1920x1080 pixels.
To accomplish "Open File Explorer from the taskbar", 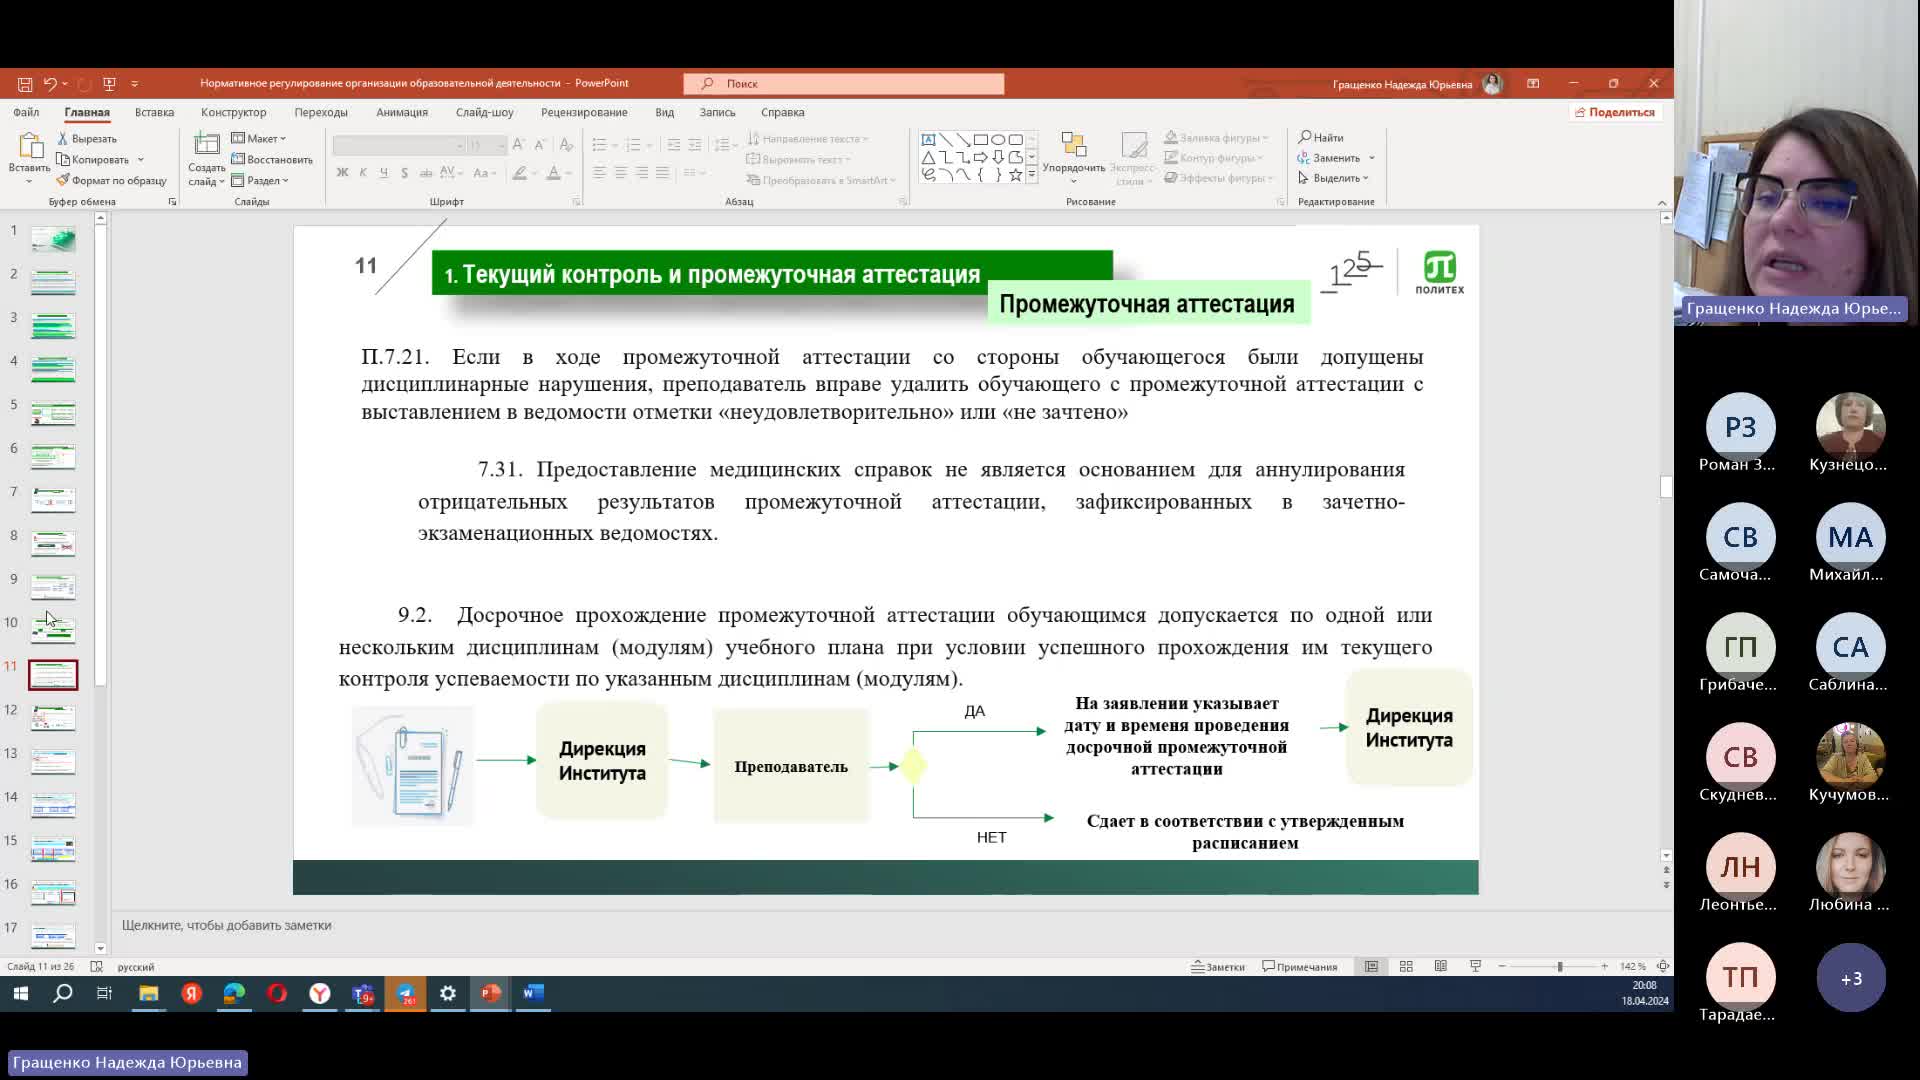I will [148, 993].
